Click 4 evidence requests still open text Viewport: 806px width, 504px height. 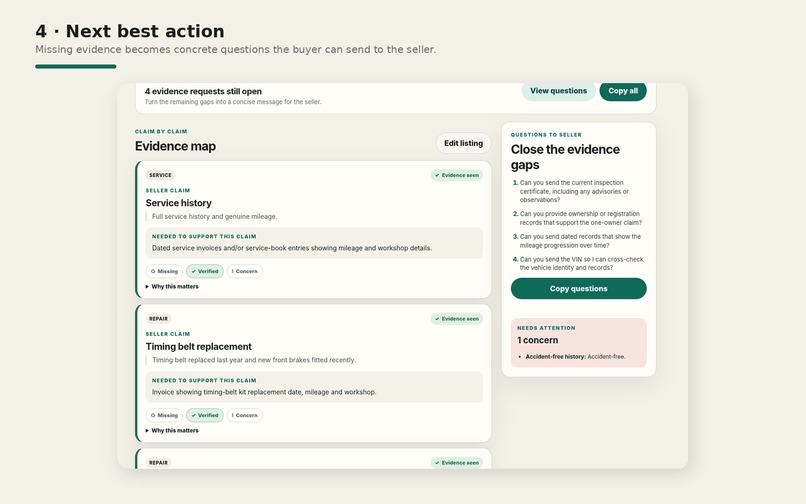click(203, 92)
